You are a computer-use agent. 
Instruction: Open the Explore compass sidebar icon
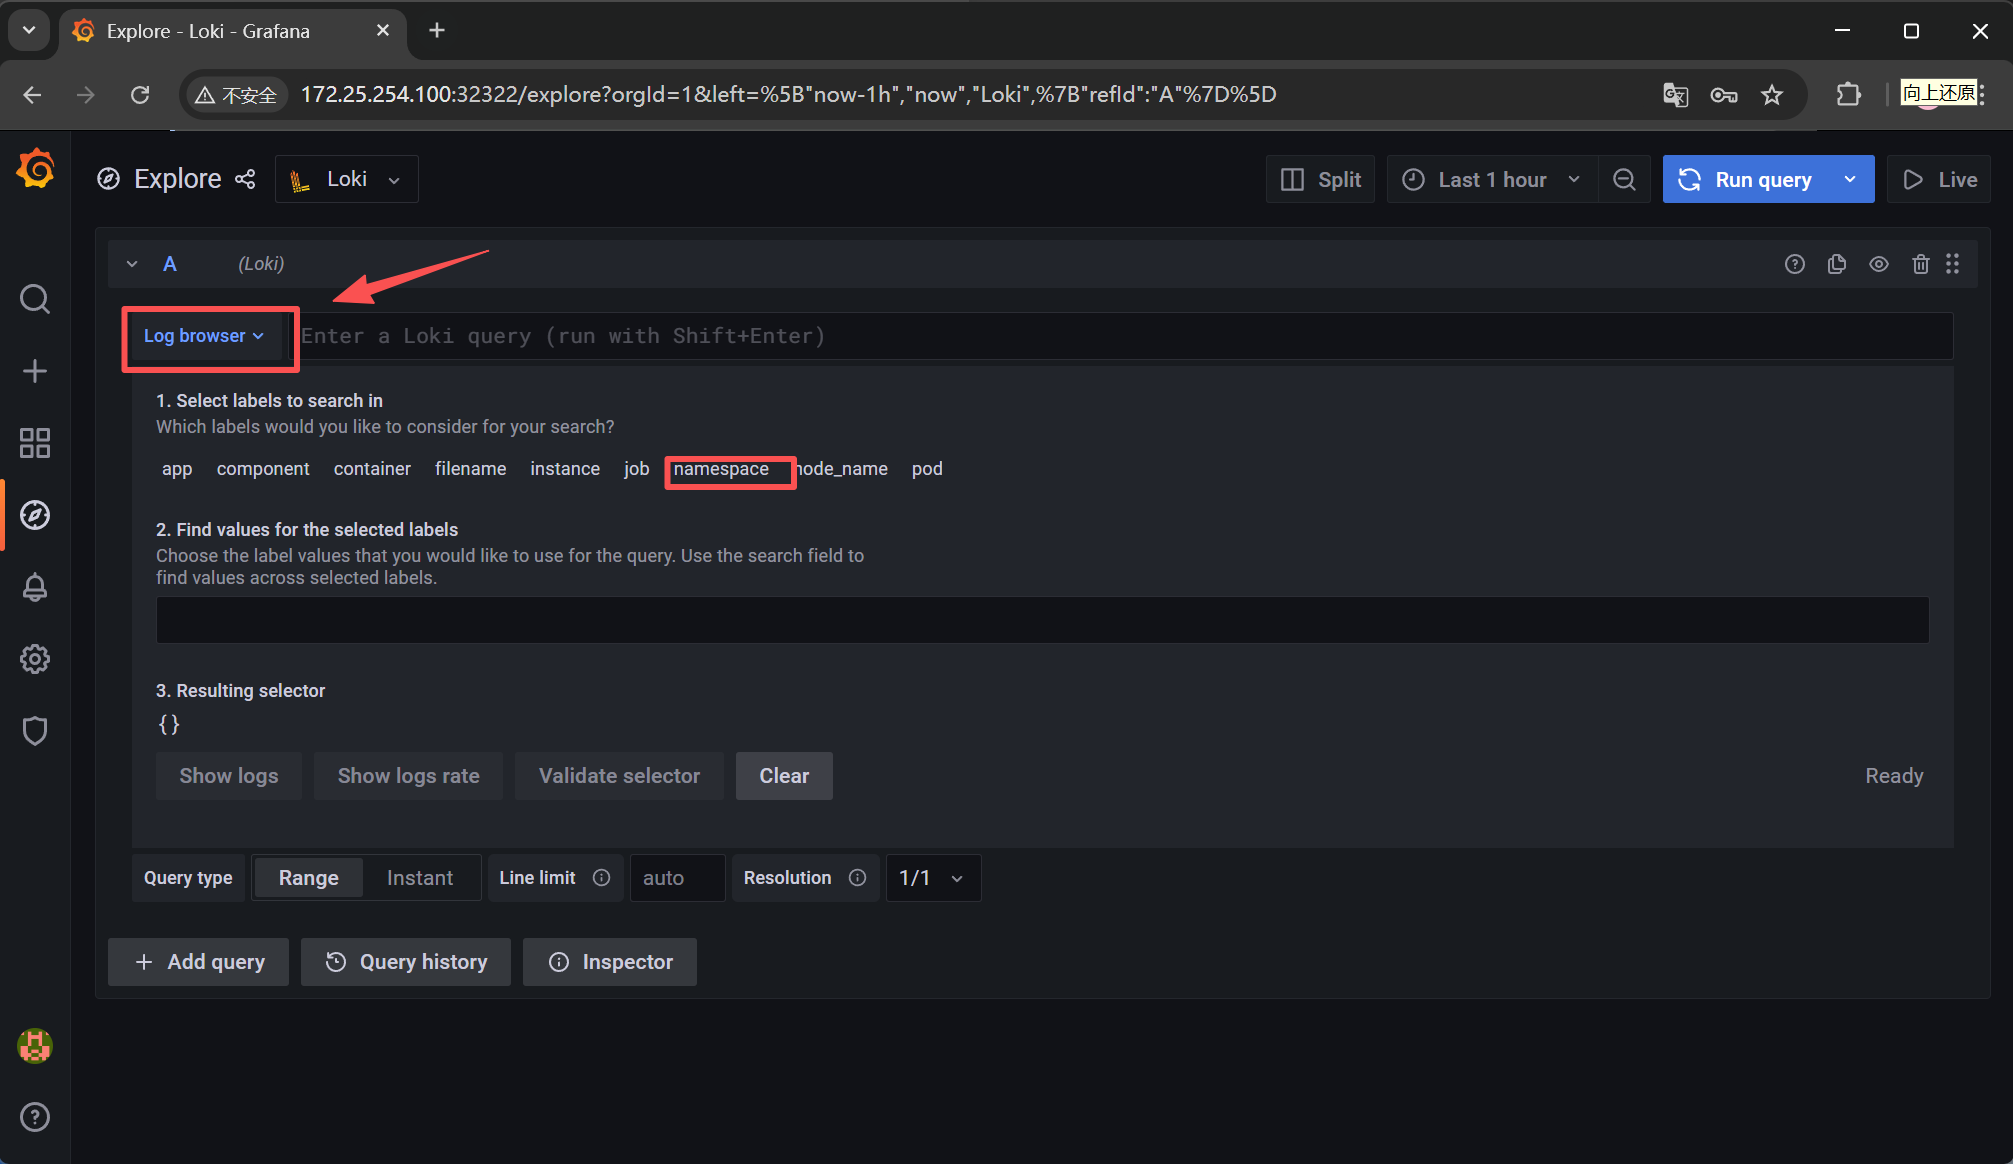tap(35, 515)
